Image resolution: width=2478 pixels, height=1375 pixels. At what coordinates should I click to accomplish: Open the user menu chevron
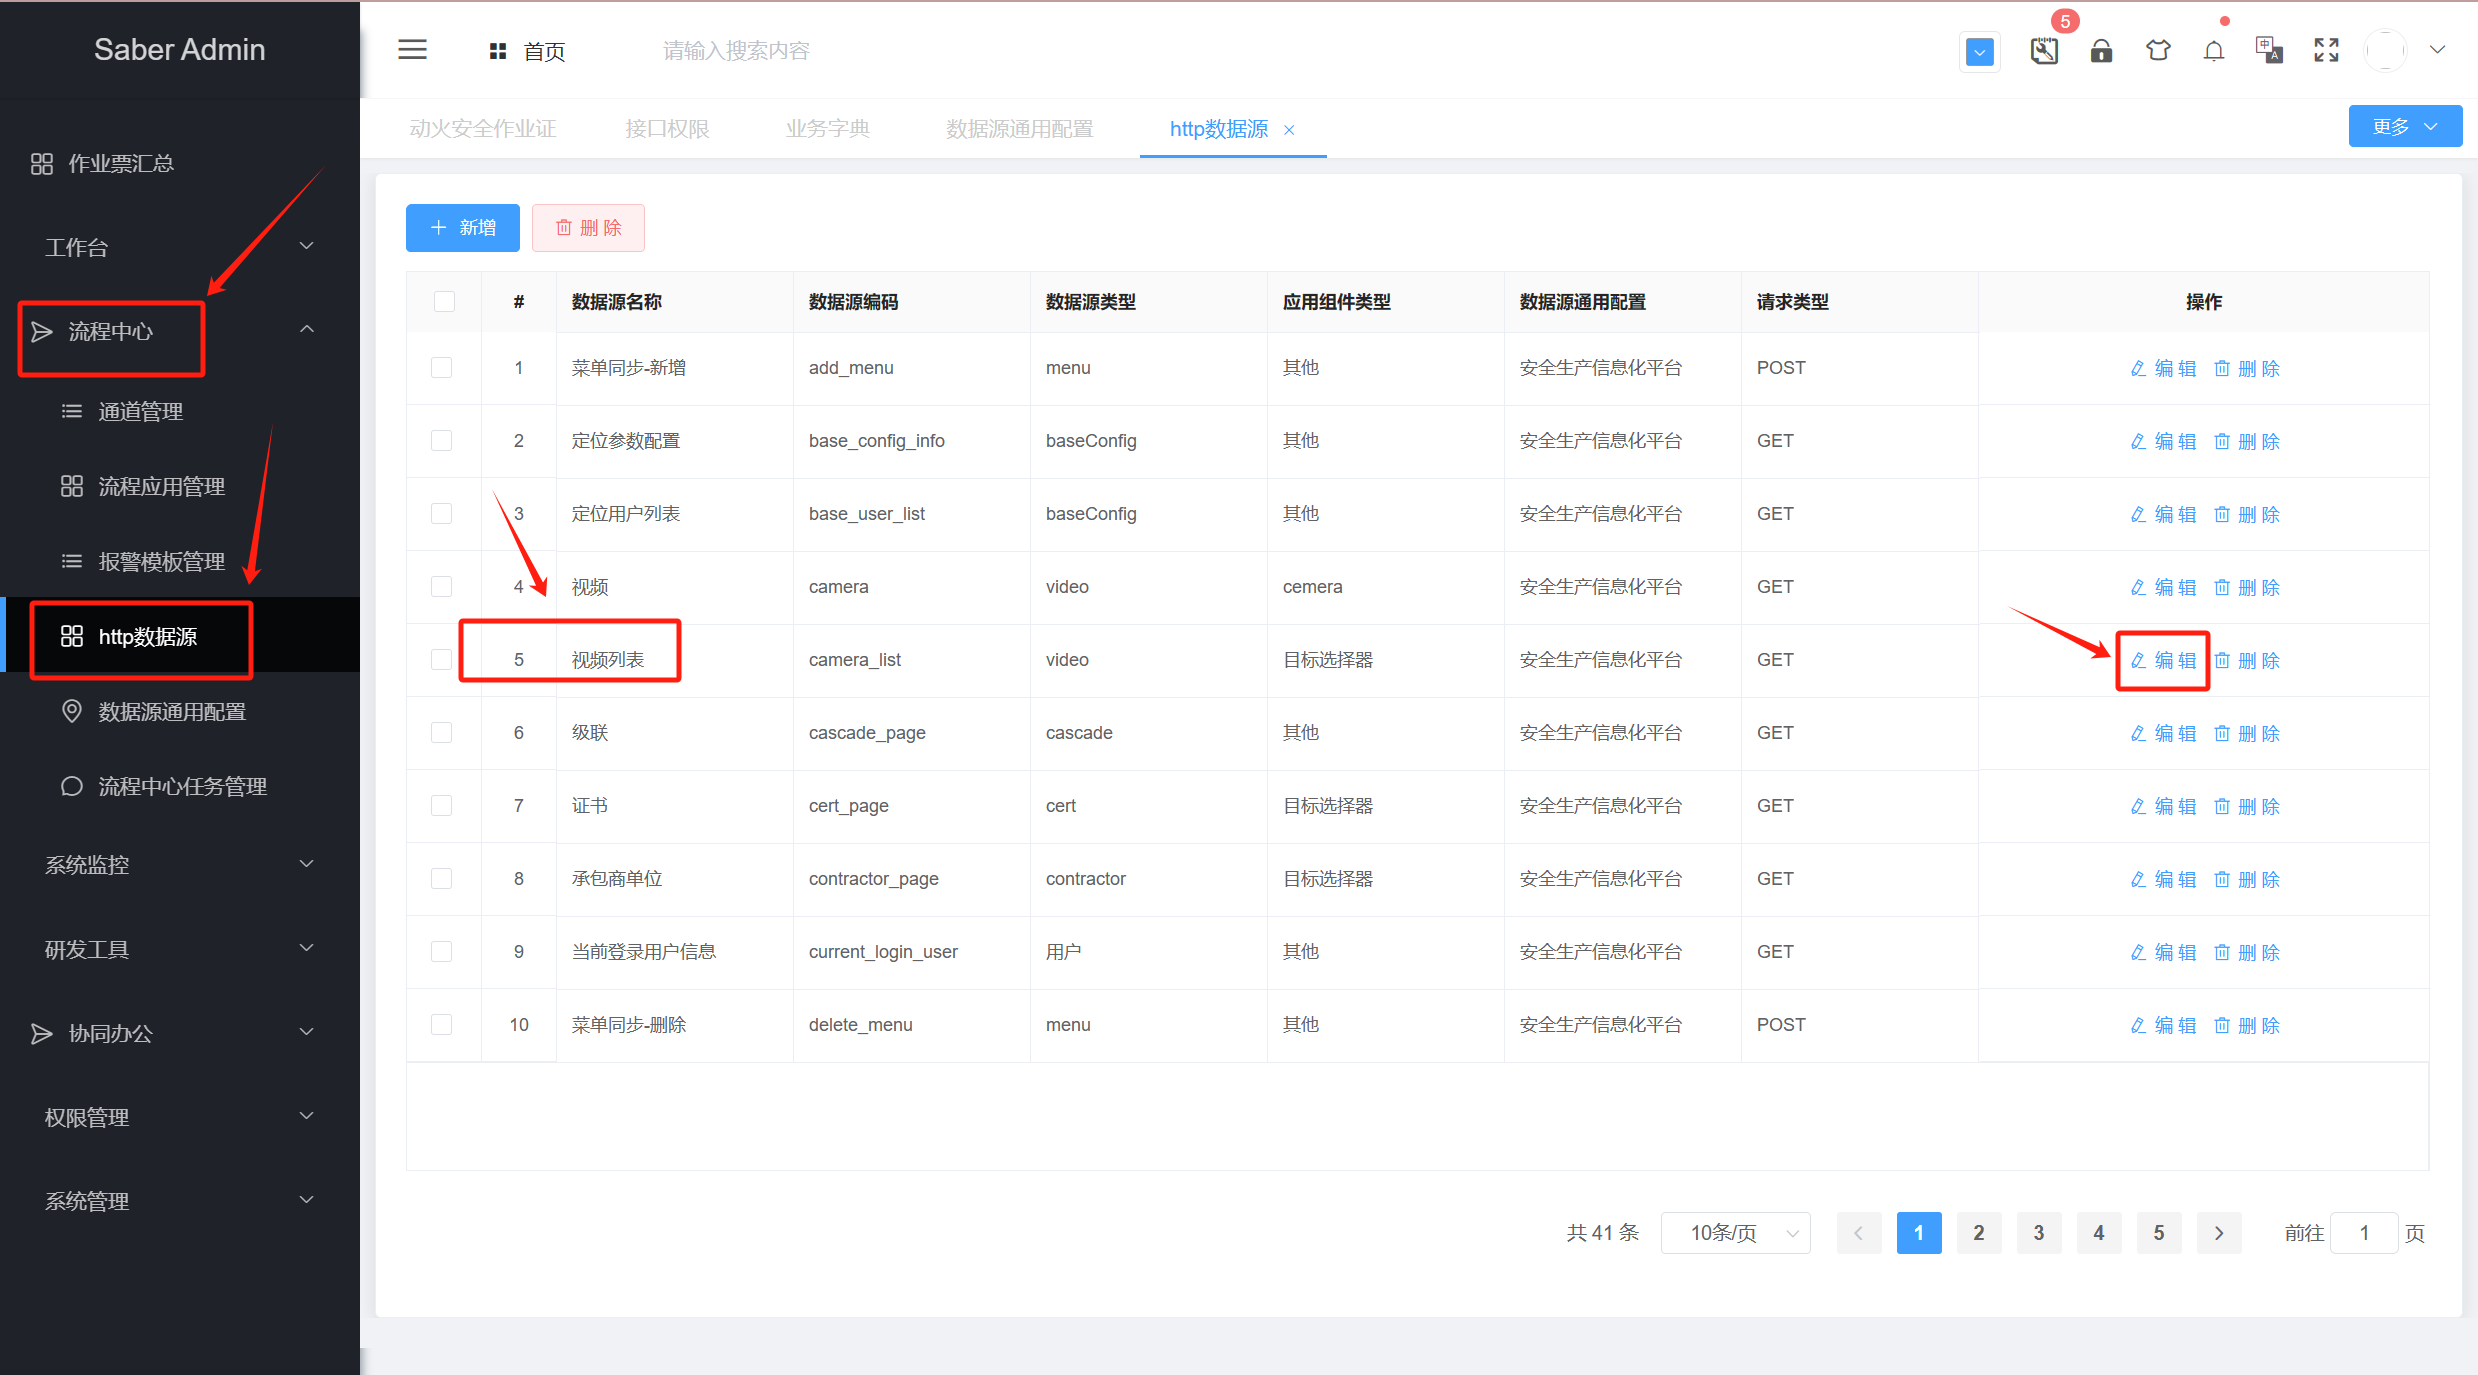(x=2437, y=50)
